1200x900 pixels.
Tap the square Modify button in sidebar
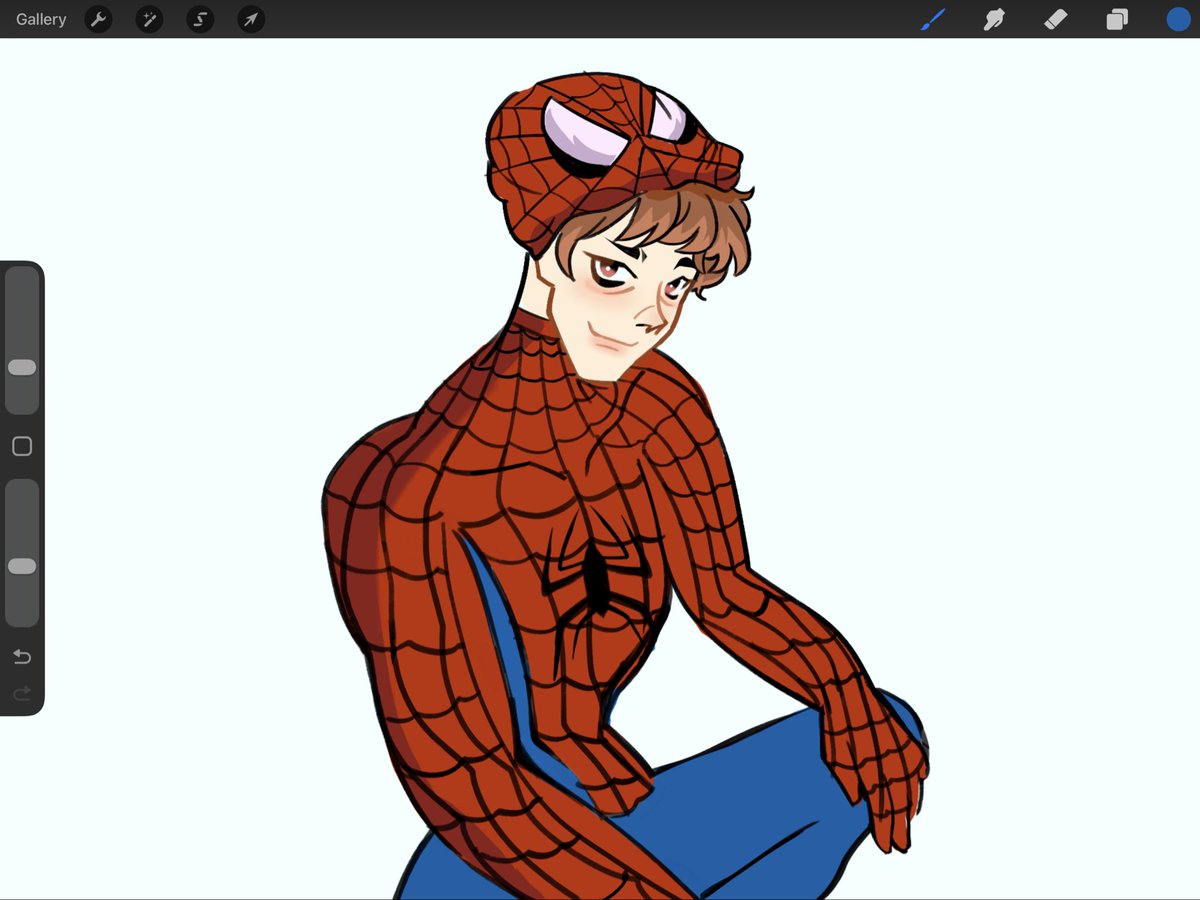[22, 447]
